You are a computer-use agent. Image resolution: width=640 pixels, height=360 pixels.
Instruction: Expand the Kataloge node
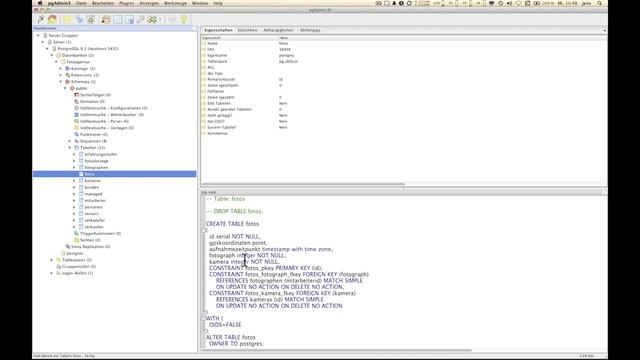pyautogui.click(x=61, y=69)
